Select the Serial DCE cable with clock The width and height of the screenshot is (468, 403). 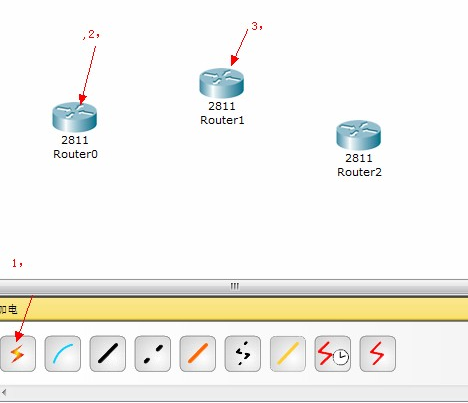[x=333, y=354]
